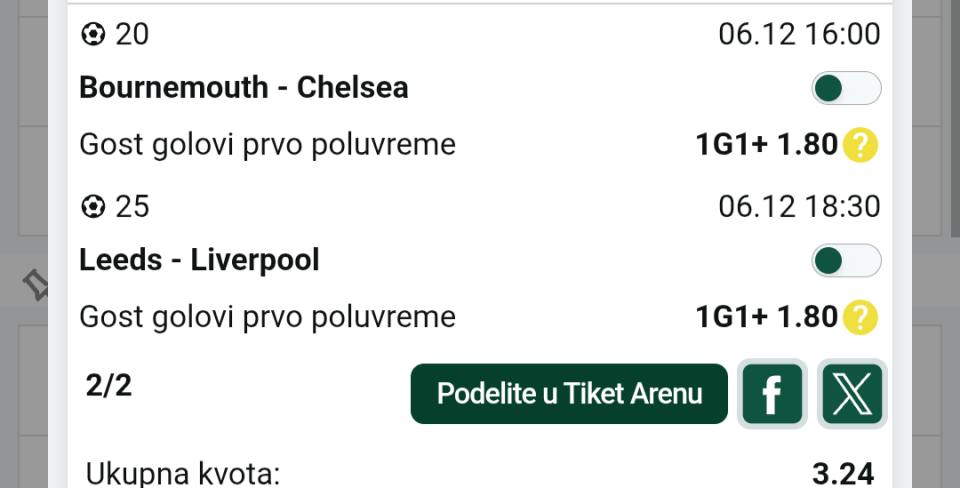The width and height of the screenshot is (960, 488).
Task: Click the Ukupna kvota total 3.24
Action: [843, 473]
